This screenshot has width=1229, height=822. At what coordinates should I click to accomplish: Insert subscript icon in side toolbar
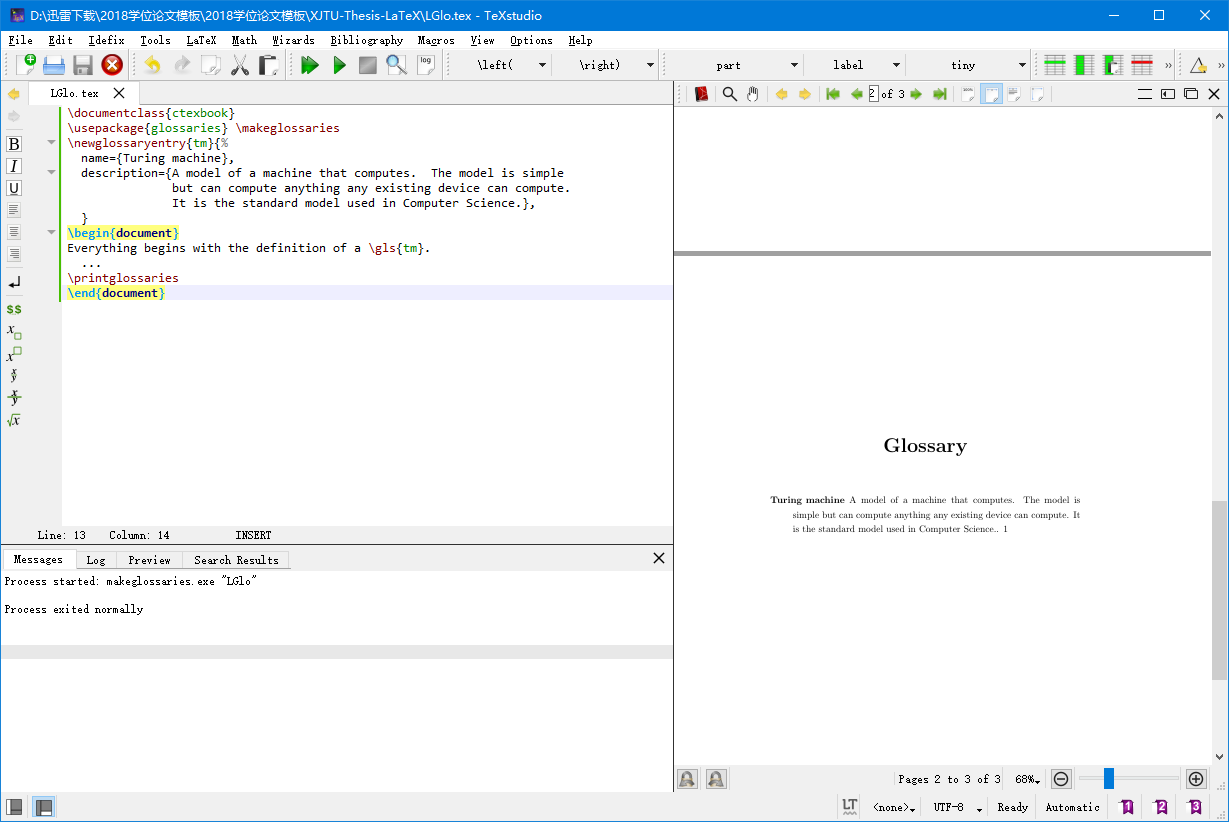14,331
